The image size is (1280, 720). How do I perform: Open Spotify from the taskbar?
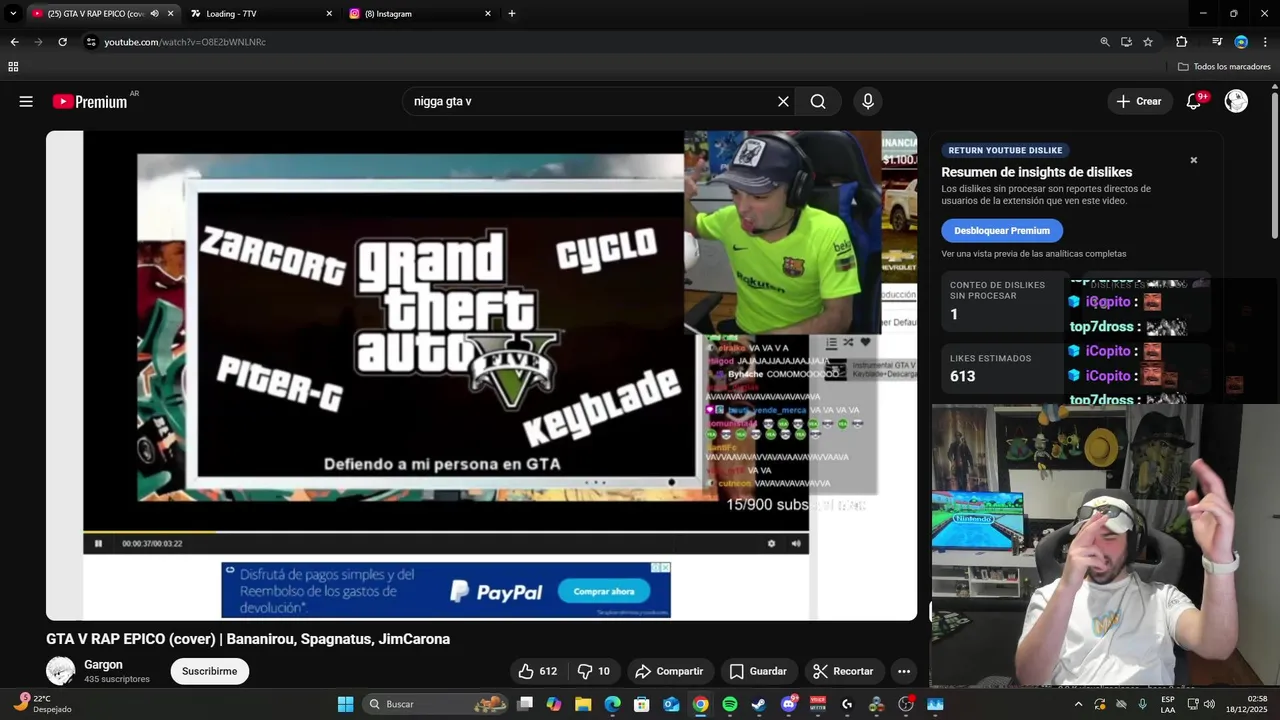pyautogui.click(x=730, y=704)
